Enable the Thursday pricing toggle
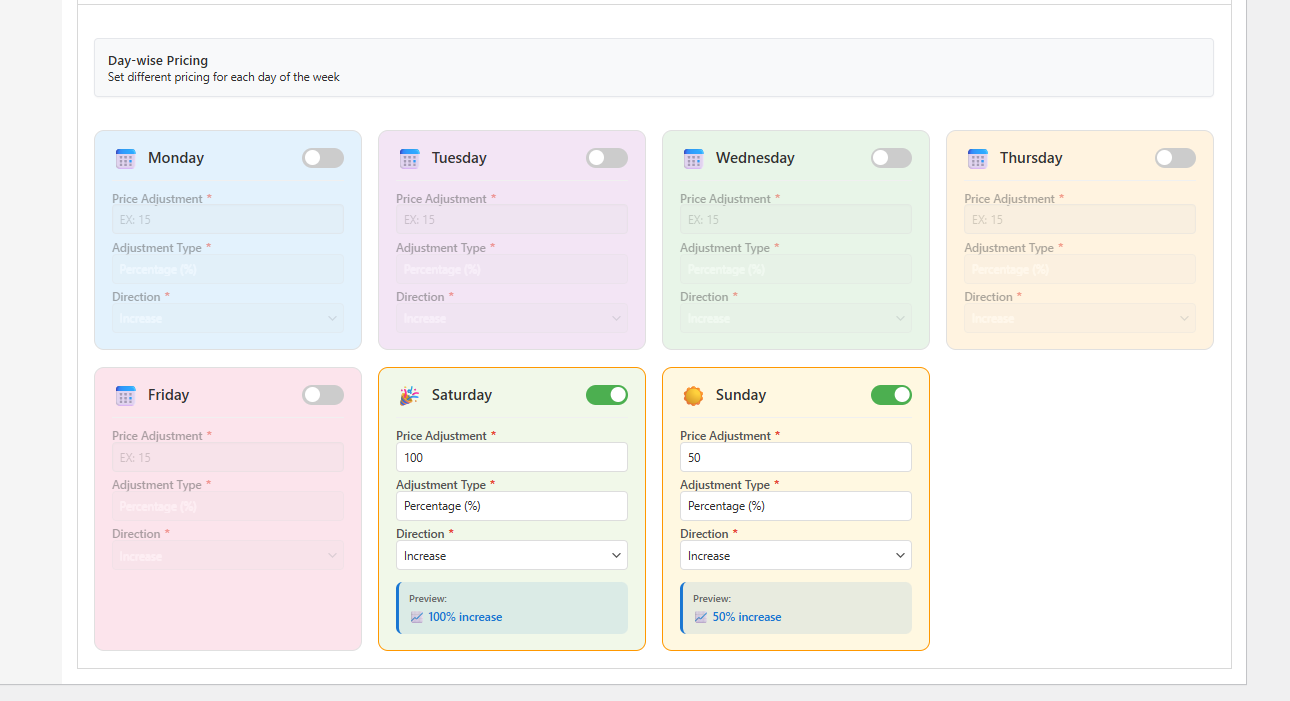Screen dimensions: 1290x701 click(1174, 158)
